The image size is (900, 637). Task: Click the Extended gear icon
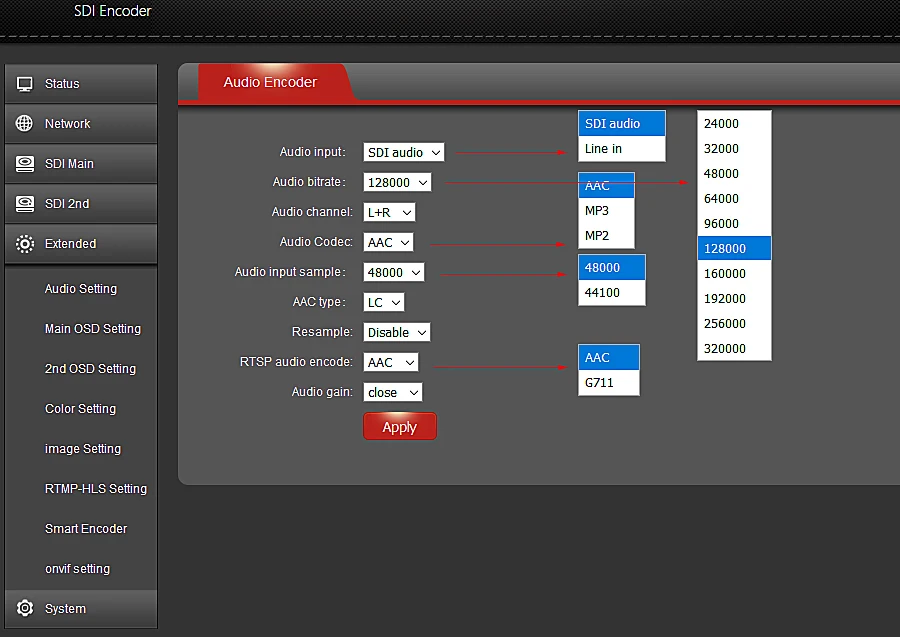point(24,243)
